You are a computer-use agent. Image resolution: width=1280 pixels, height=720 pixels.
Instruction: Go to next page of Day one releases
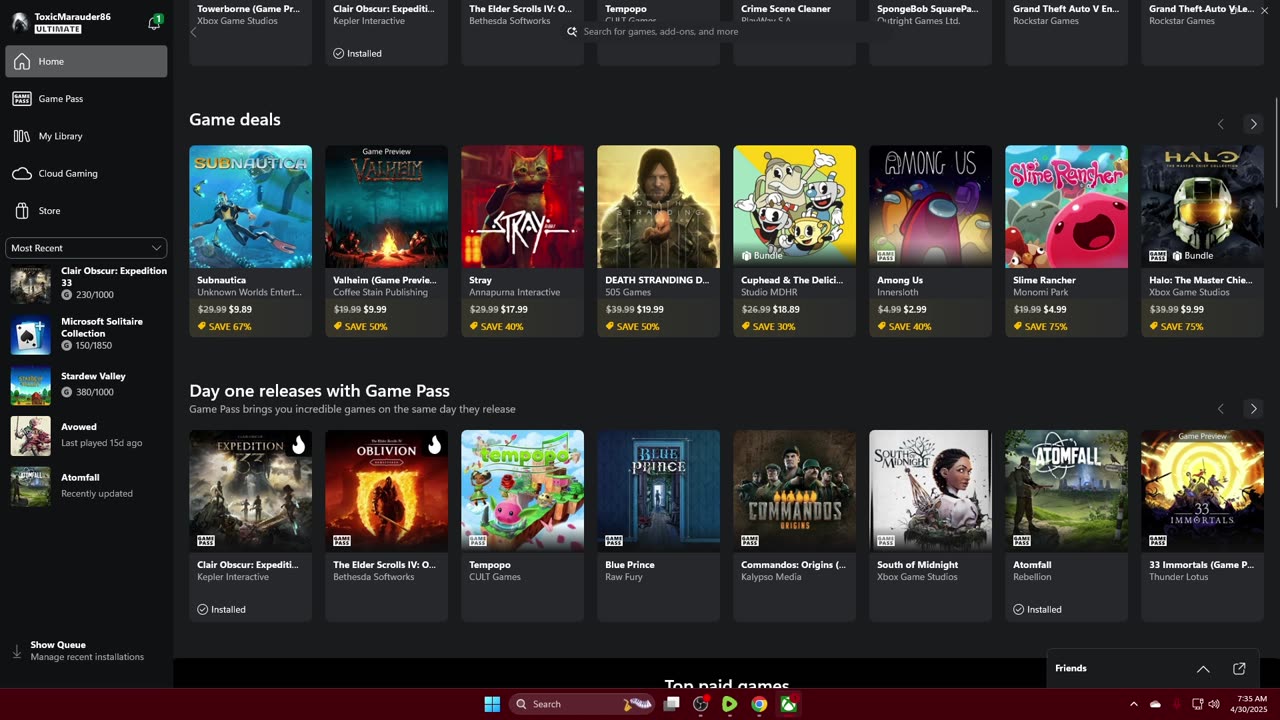click(x=1253, y=409)
